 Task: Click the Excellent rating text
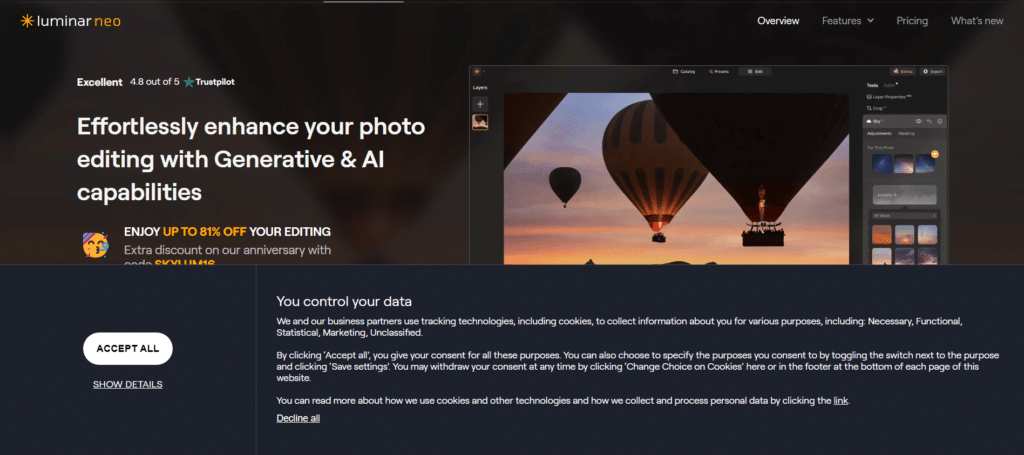coord(99,82)
